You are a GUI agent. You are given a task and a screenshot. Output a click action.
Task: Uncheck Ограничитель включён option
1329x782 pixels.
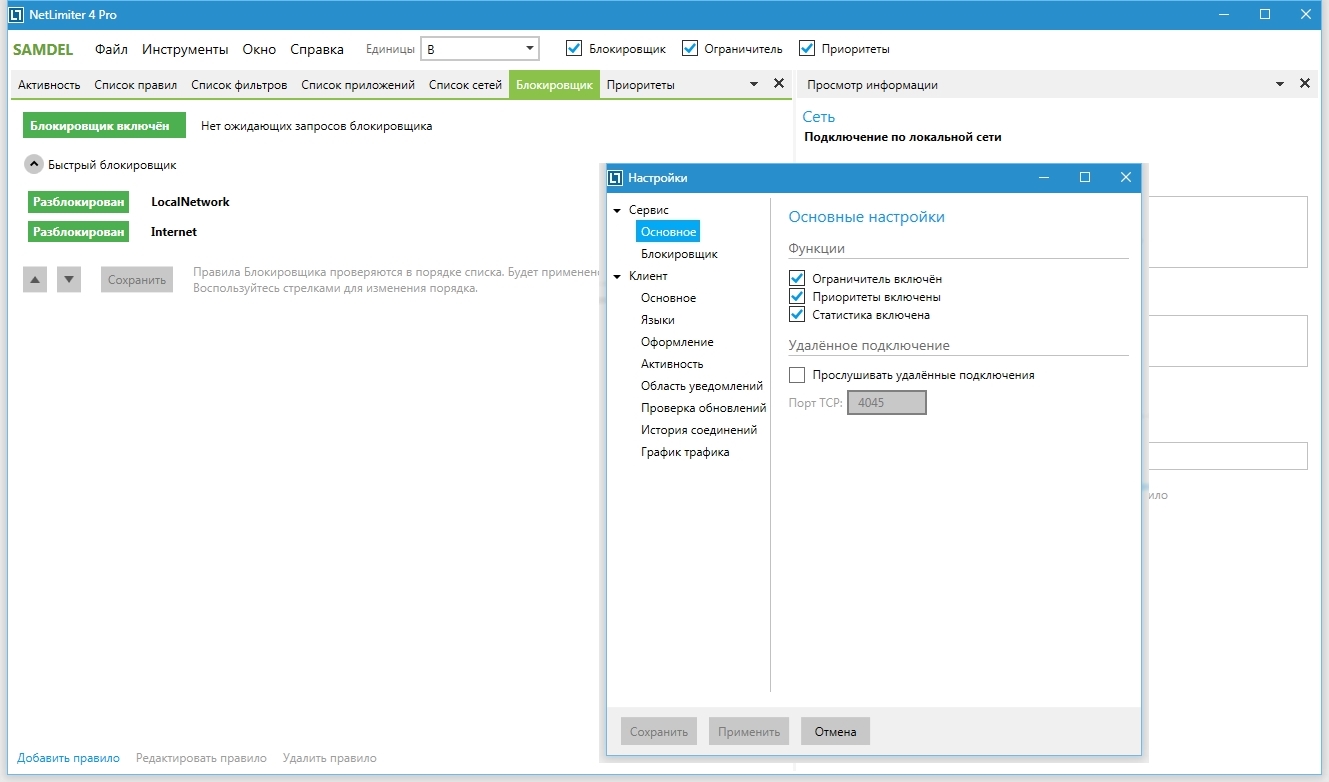(x=797, y=279)
